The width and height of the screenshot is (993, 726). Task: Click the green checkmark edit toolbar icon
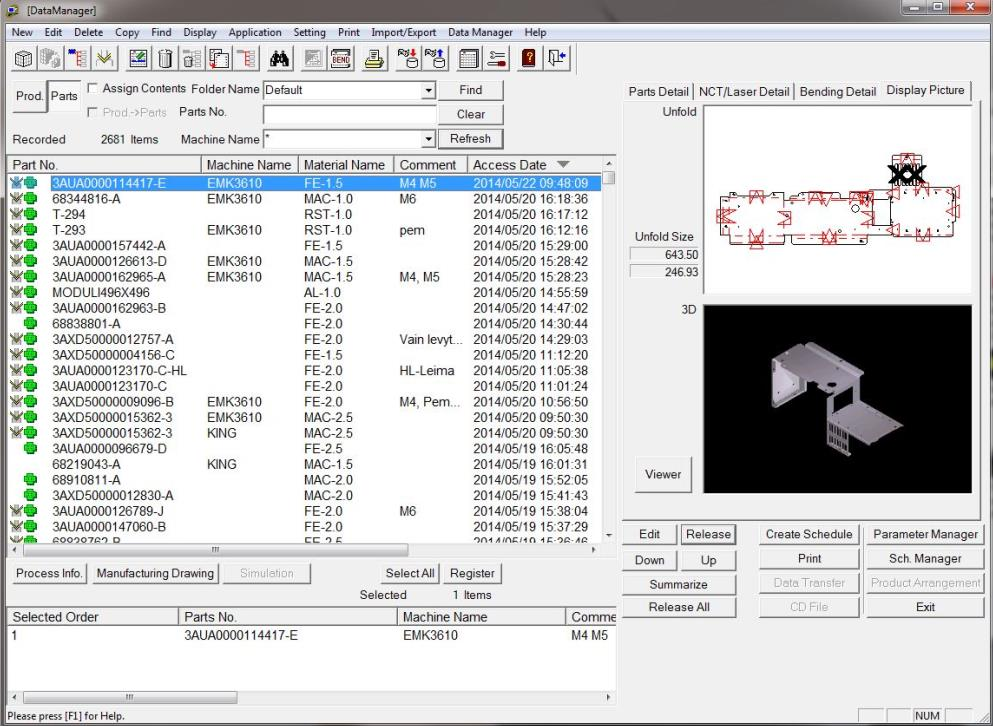coord(138,59)
